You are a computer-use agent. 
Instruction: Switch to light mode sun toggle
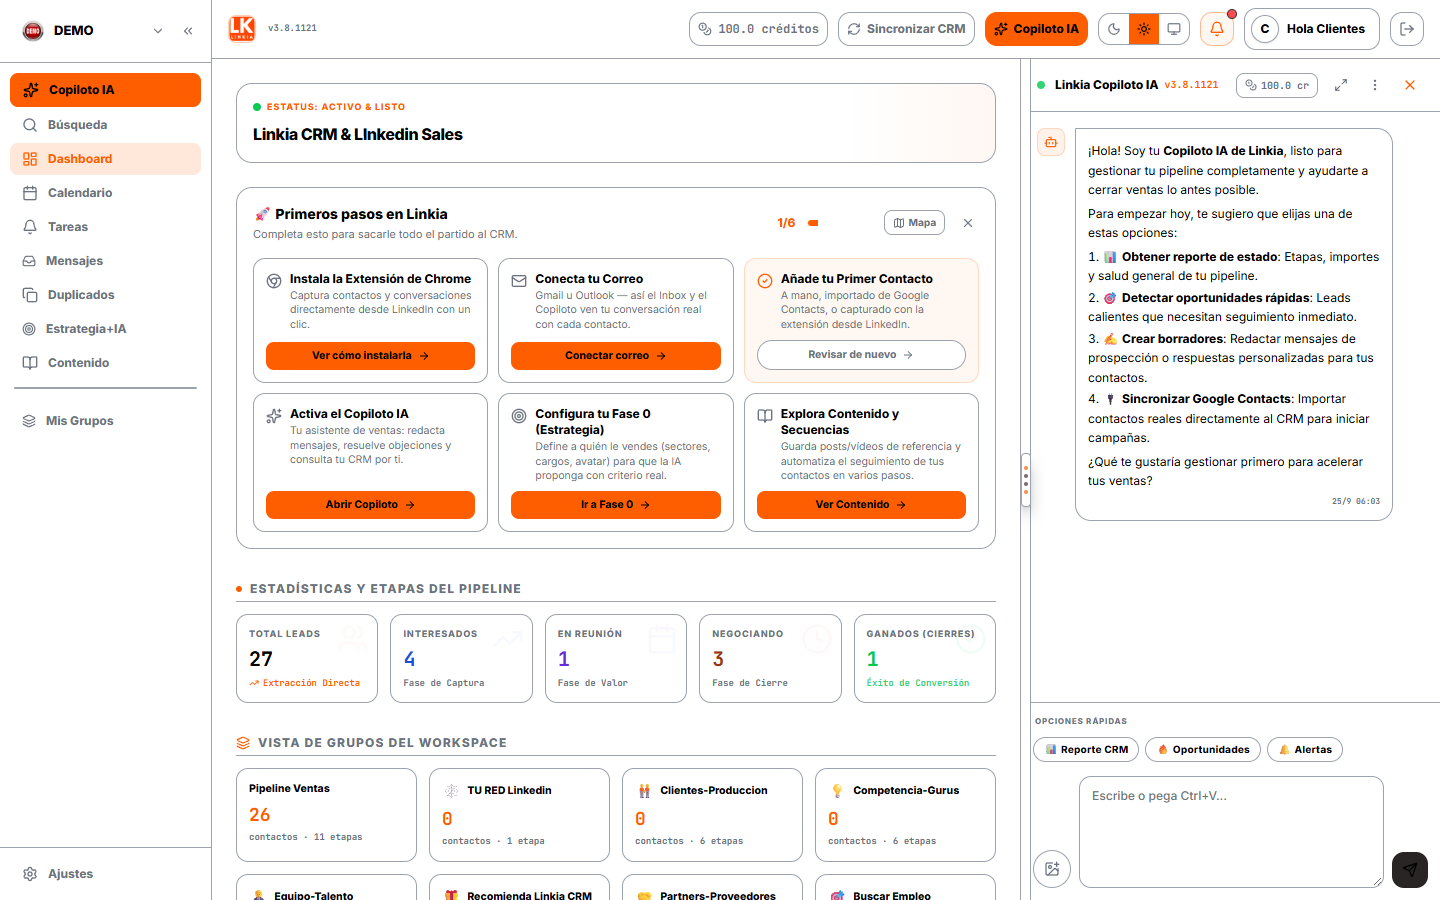point(1144,29)
